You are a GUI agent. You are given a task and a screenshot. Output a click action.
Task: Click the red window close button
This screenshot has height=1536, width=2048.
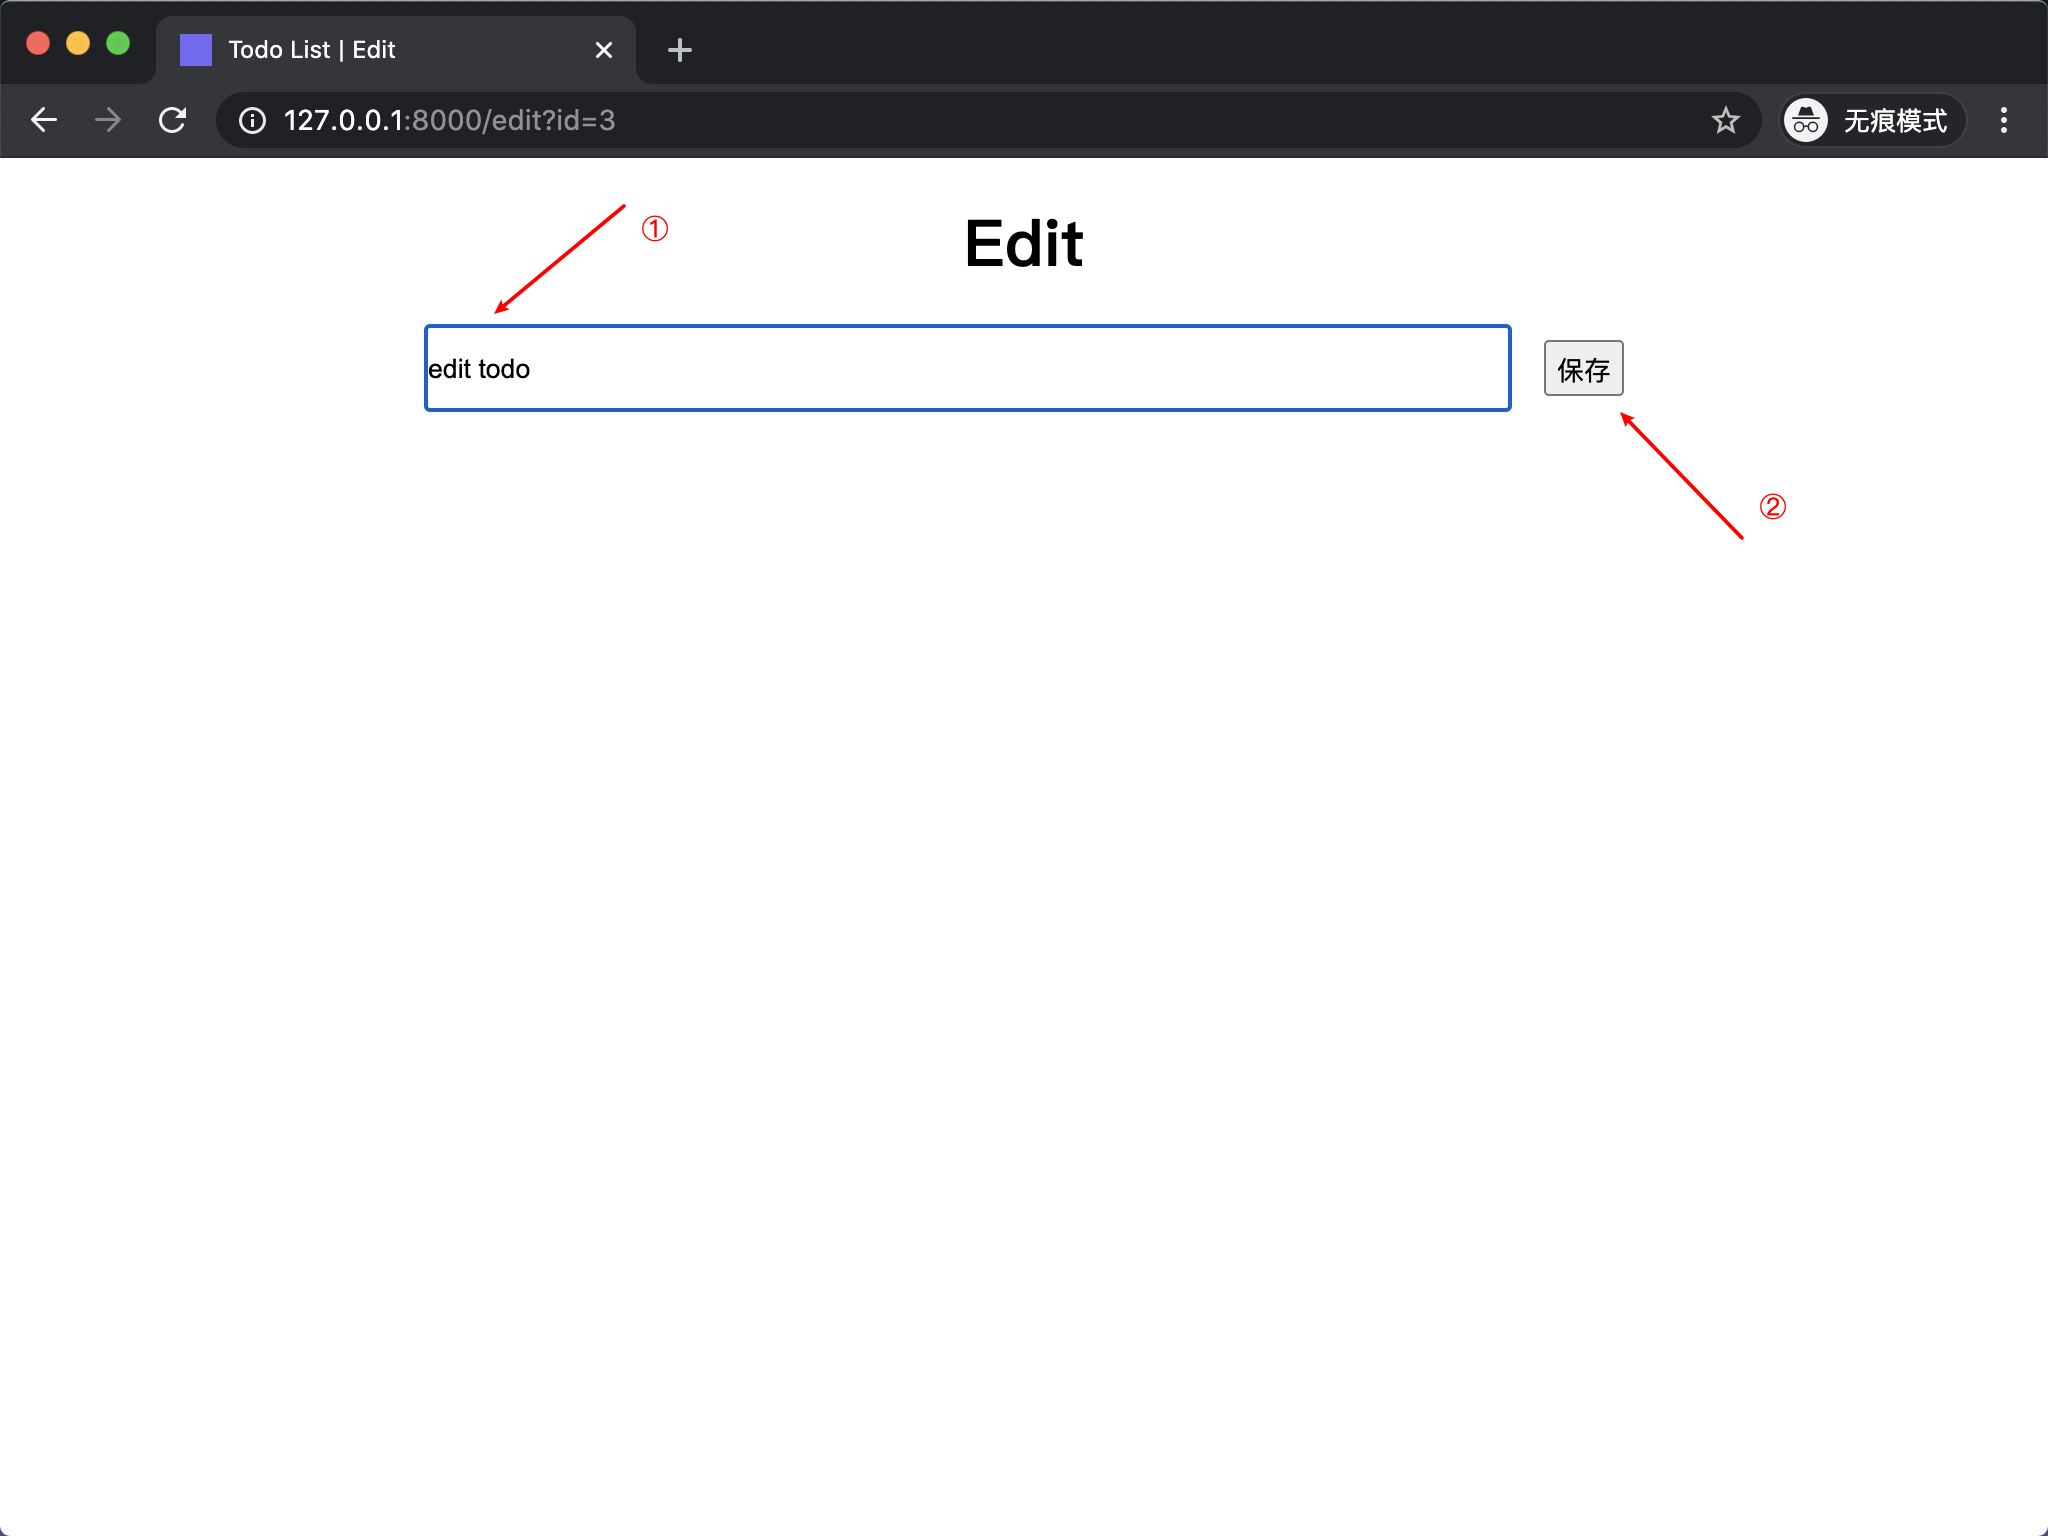[38, 44]
